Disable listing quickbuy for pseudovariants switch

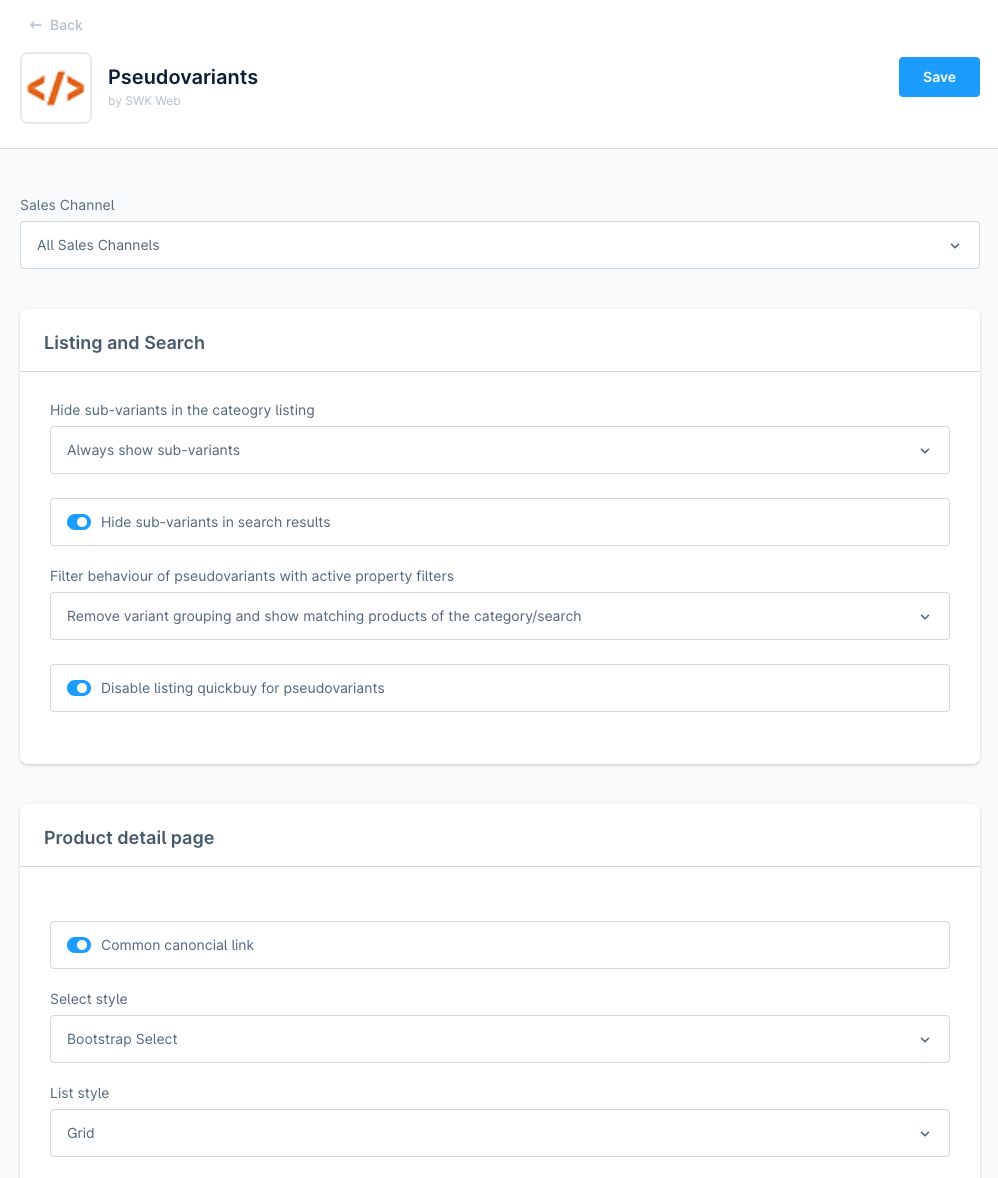coord(79,688)
